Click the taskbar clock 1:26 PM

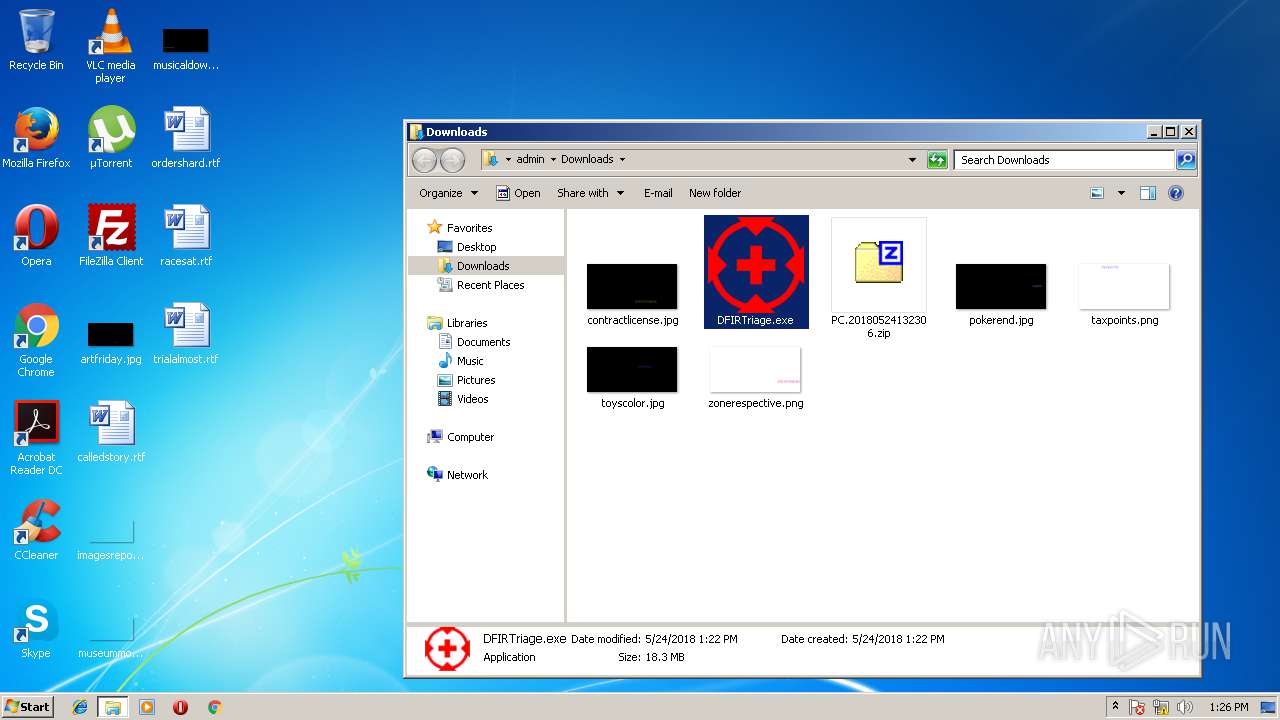coord(1228,707)
